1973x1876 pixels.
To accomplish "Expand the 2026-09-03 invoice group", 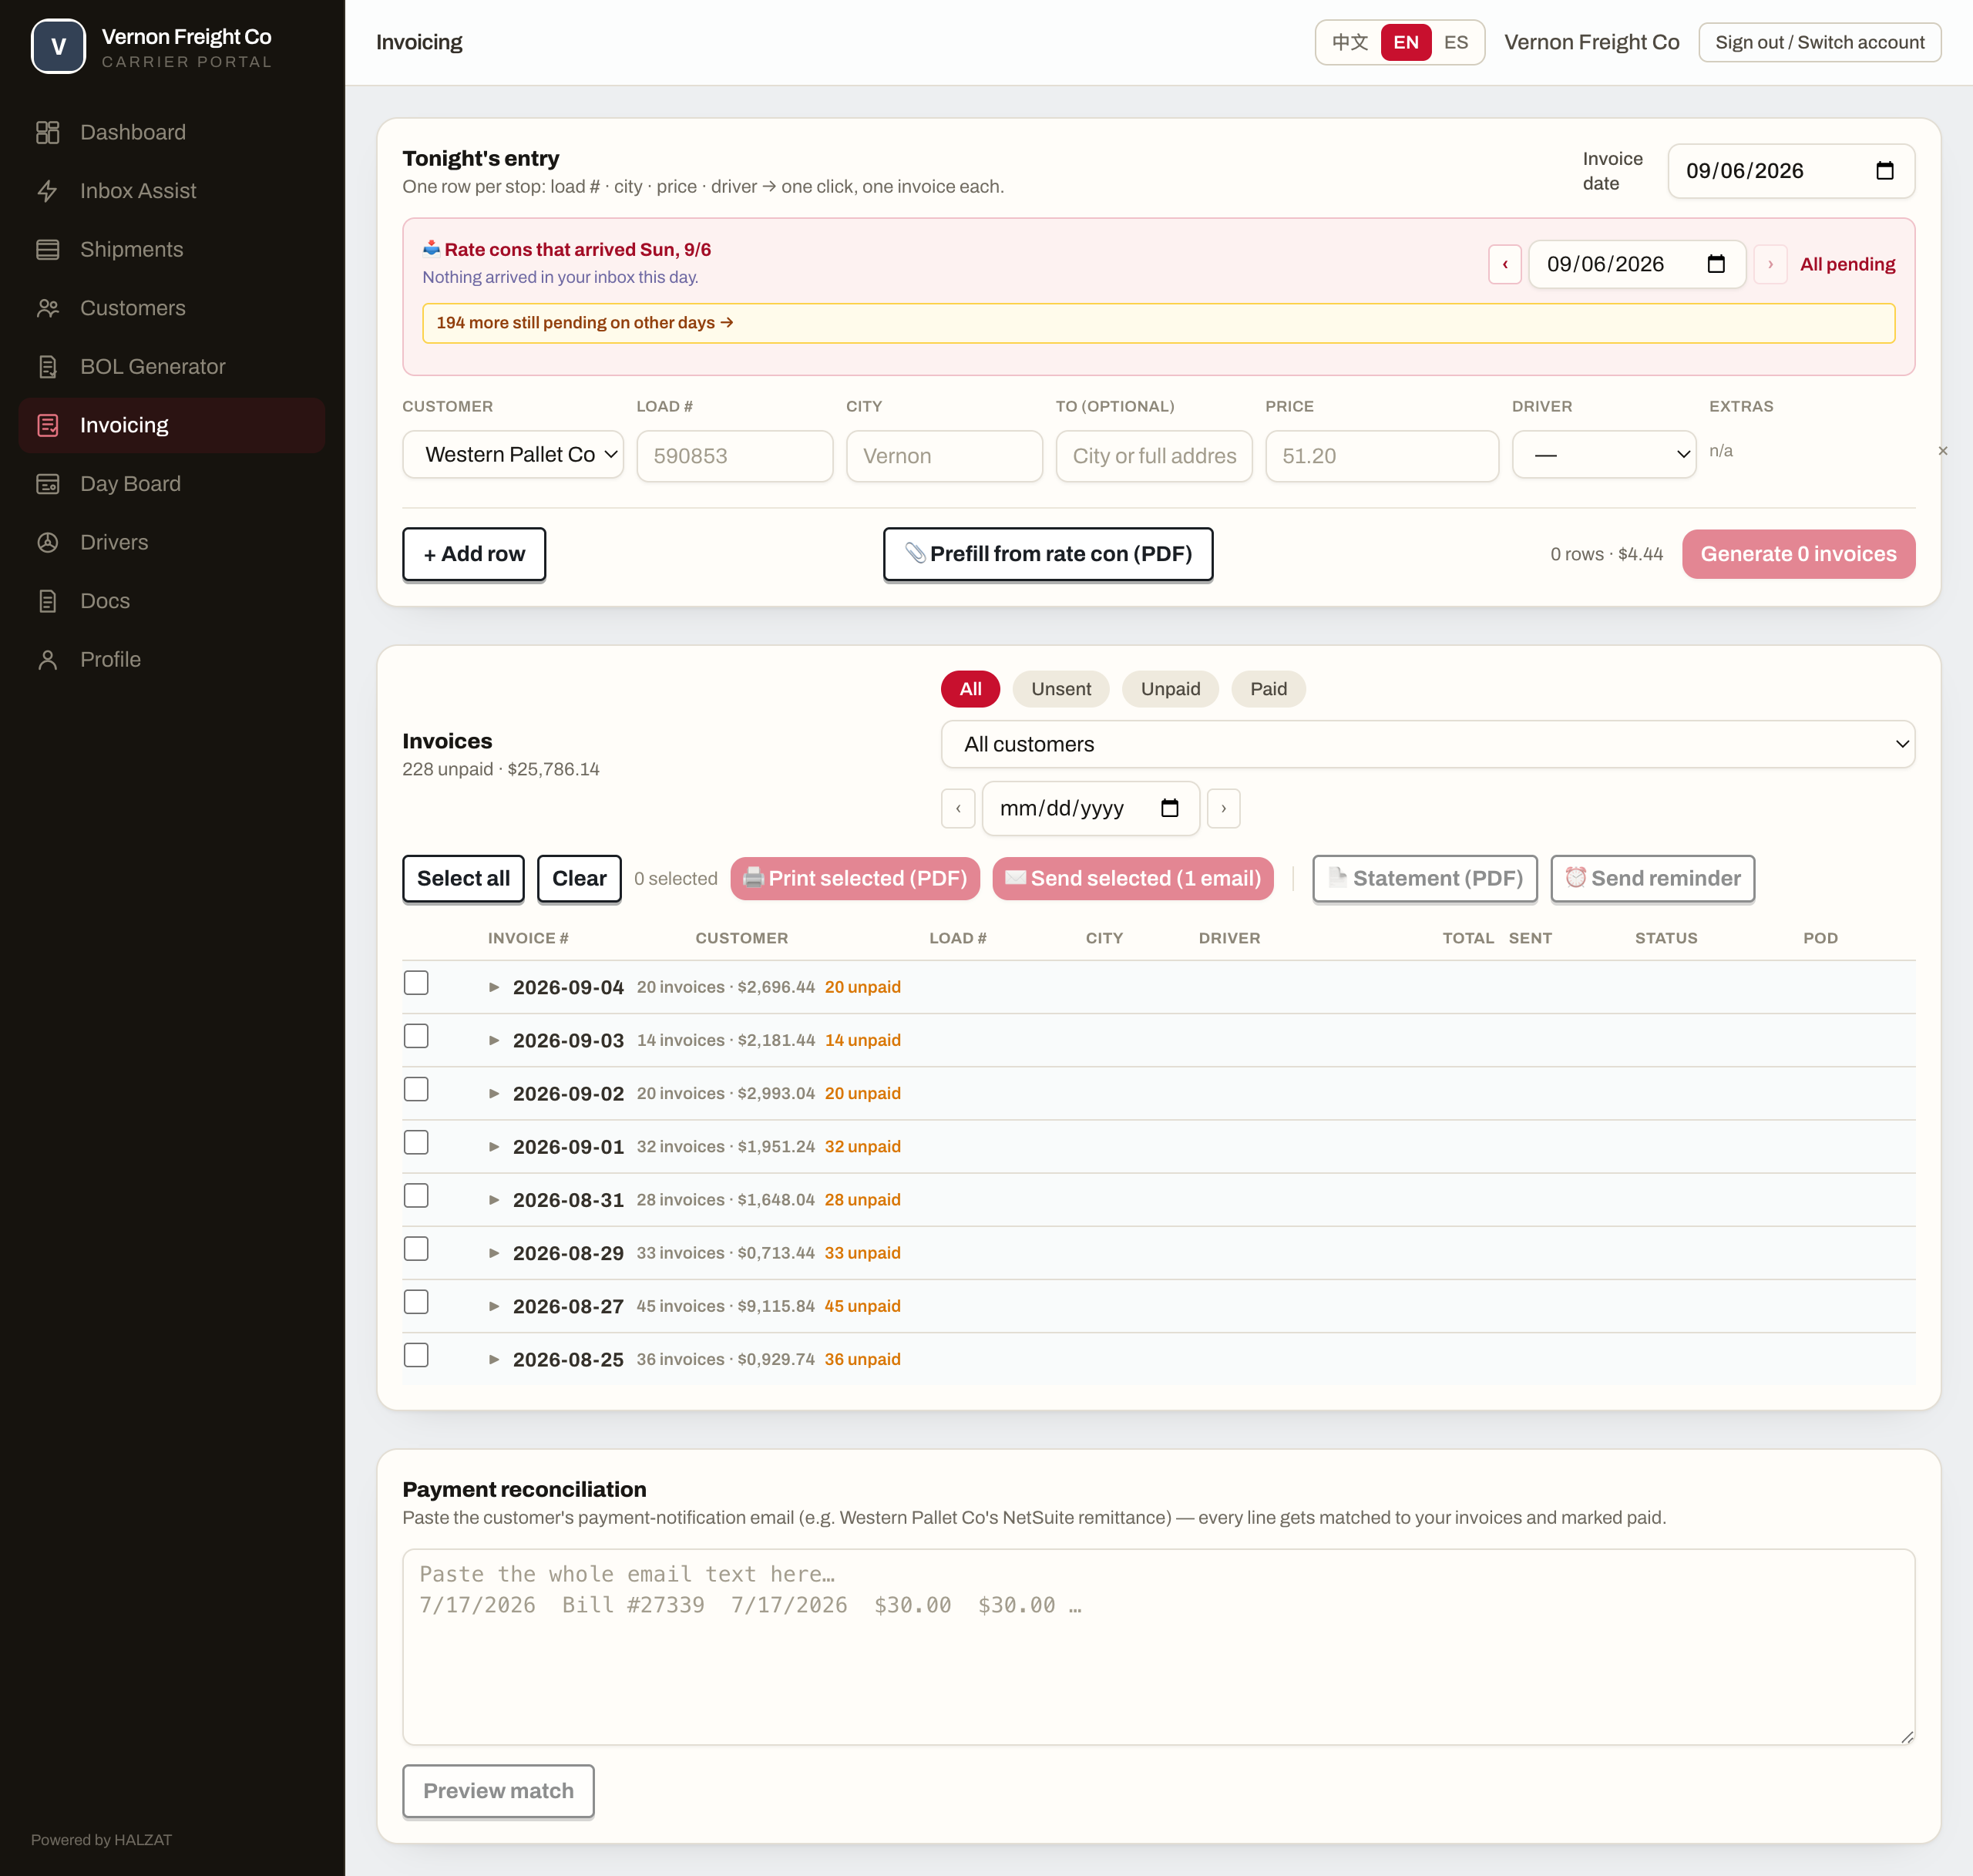I will tap(494, 1040).
